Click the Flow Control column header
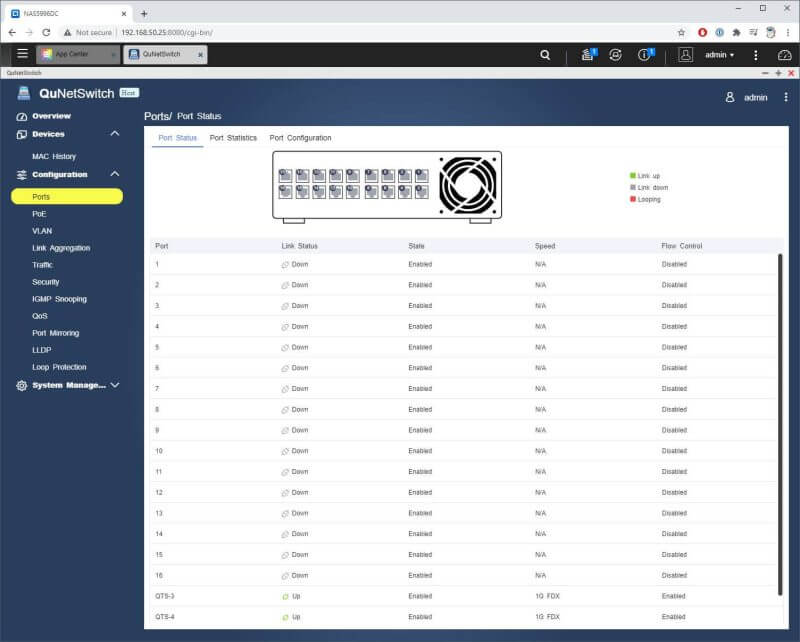This screenshot has height=642, width=800. coord(682,246)
